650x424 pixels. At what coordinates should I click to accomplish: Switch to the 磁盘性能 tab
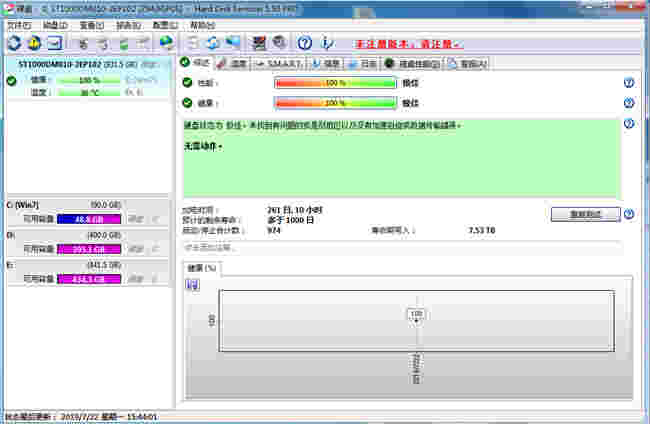[413, 63]
